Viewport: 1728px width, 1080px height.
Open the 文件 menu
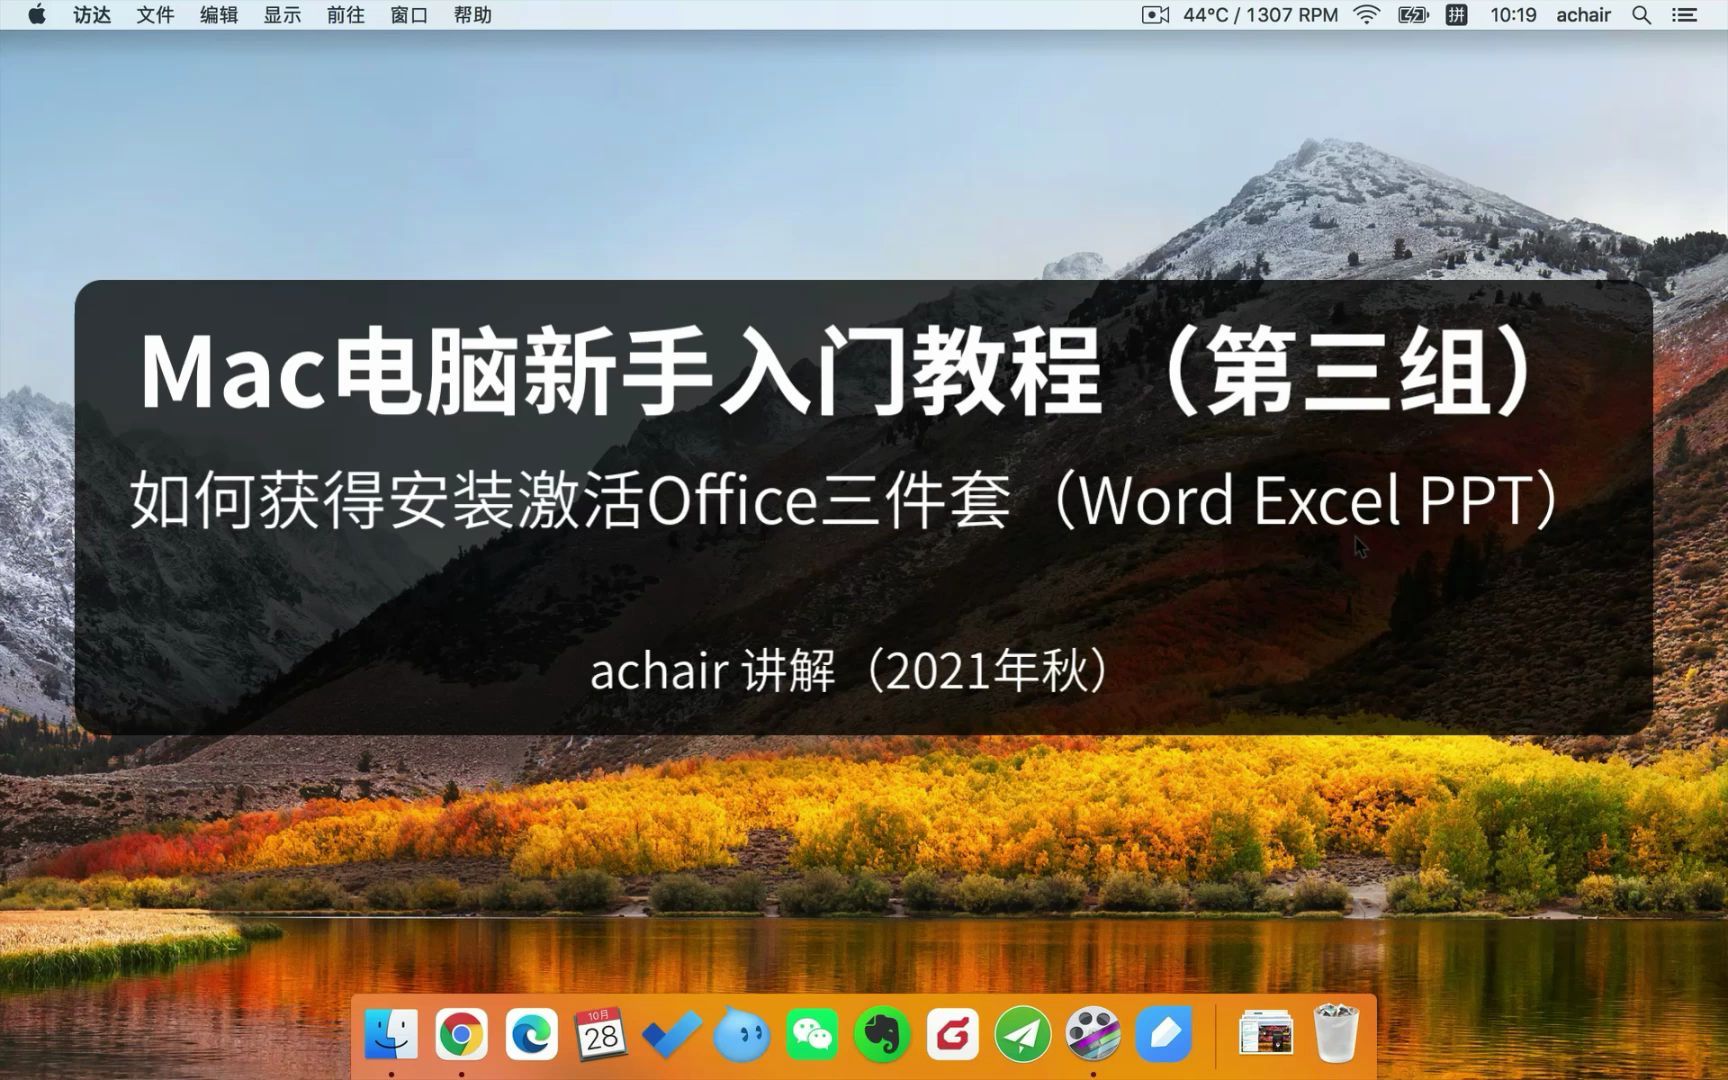155,15
